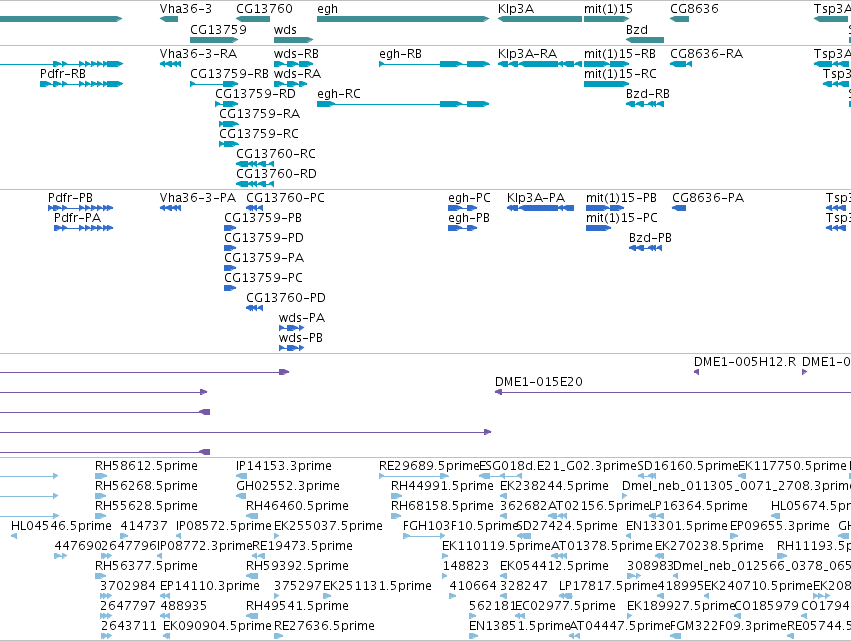Select the CG13760-PC protein glyph
Screen dimensions: 851x641
click(255, 208)
